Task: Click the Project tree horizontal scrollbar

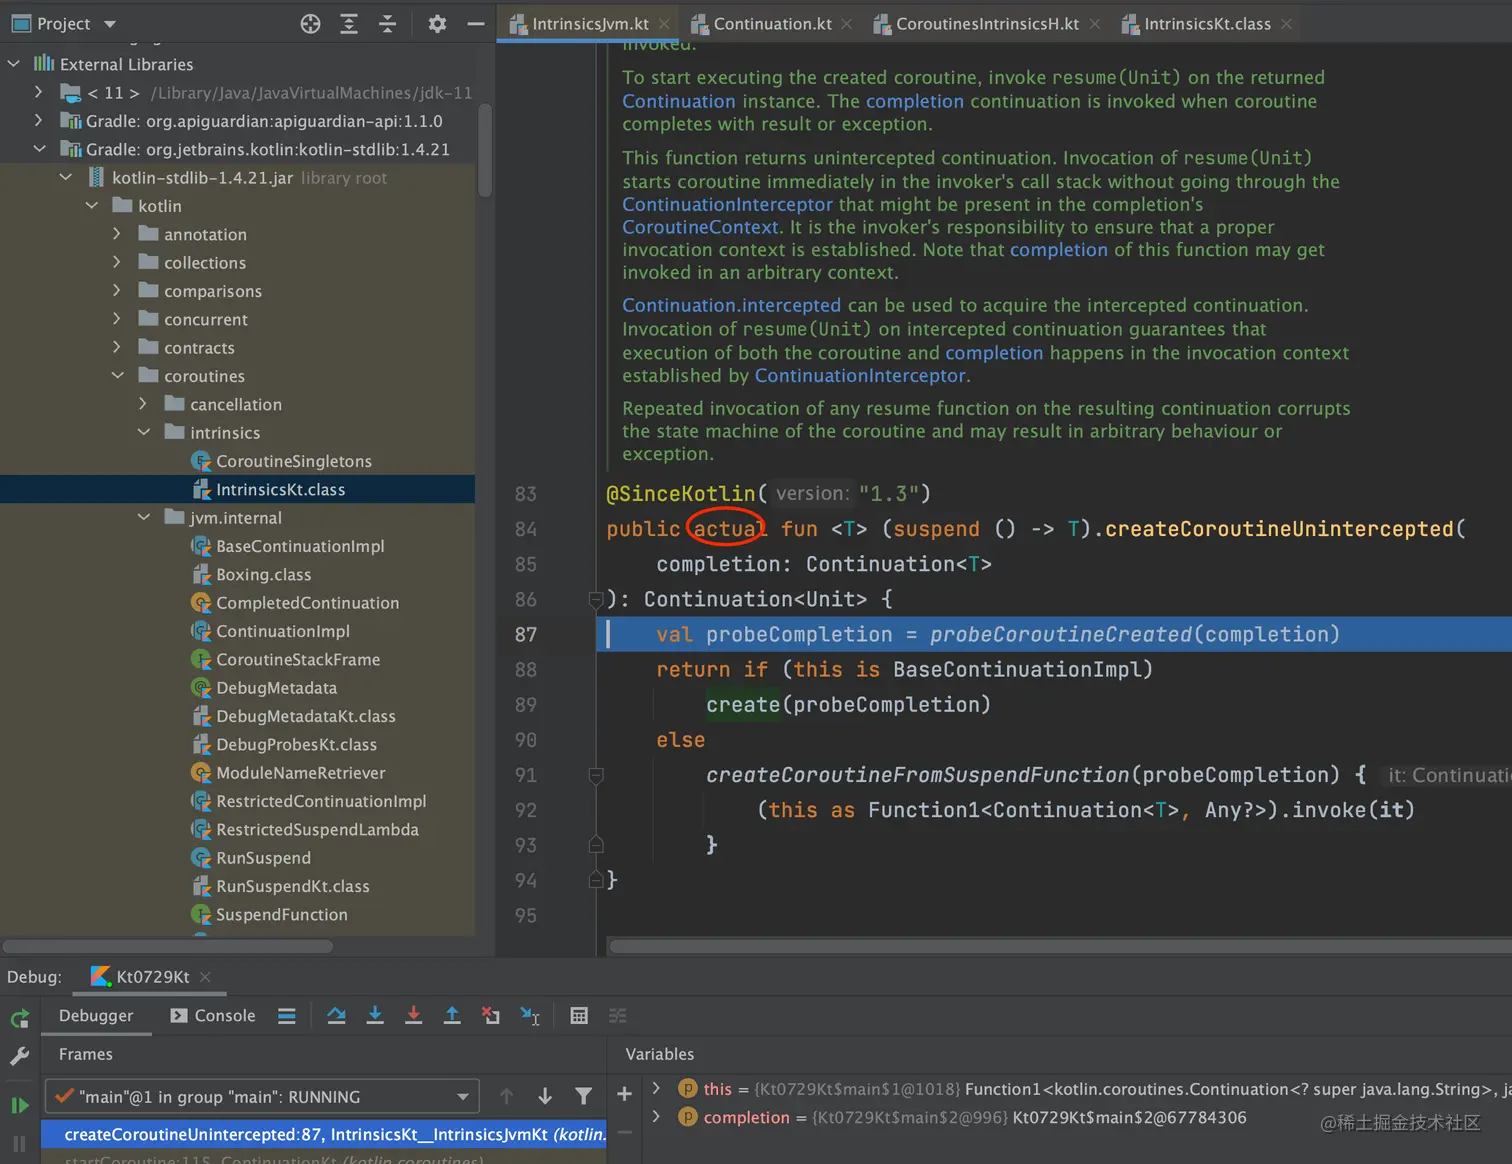Action: (167, 946)
